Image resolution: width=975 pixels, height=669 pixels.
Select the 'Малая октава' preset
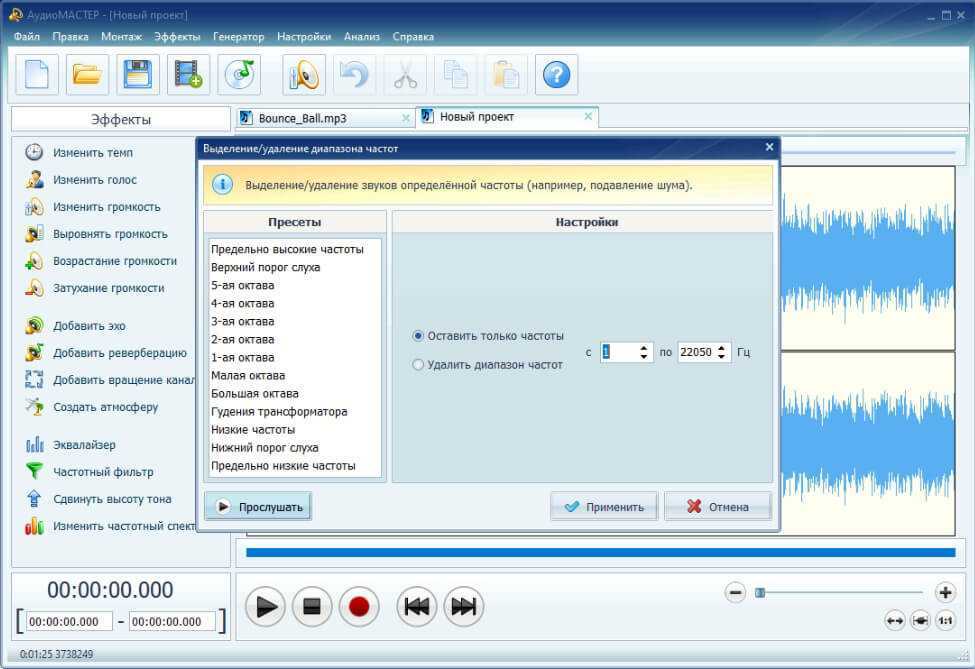pos(248,376)
